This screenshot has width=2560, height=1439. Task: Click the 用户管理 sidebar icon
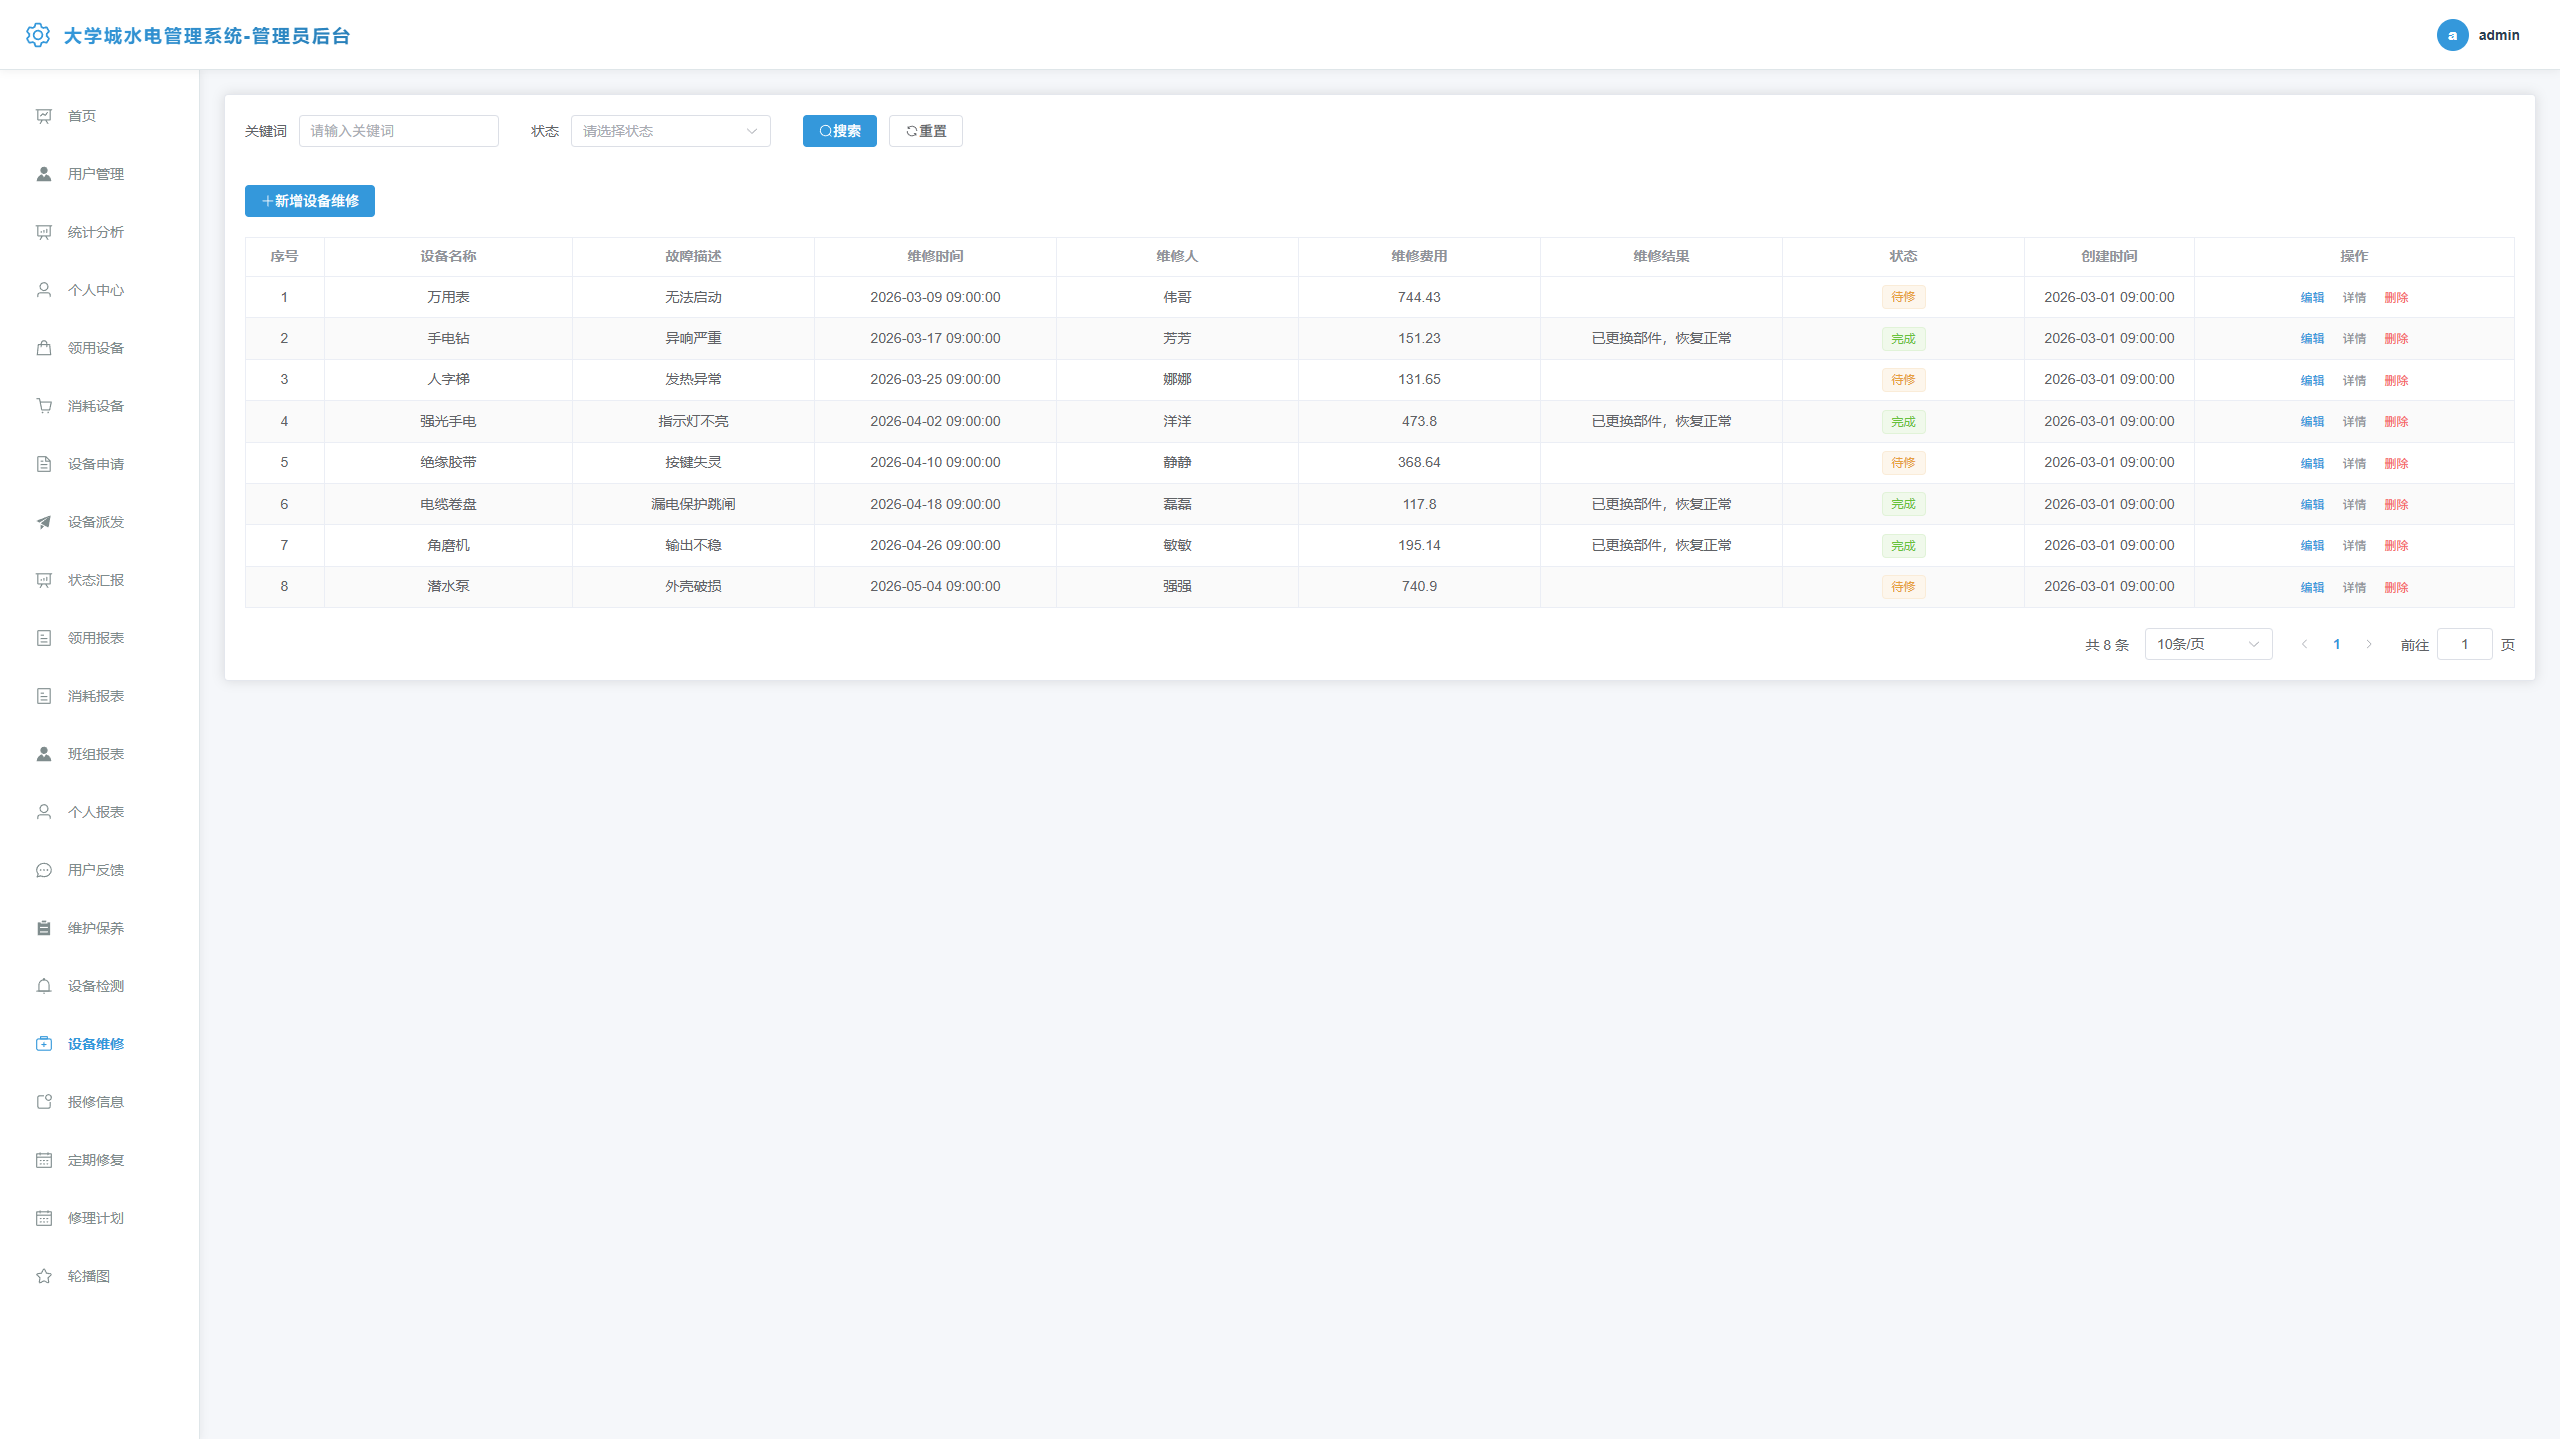tap(44, 174)
